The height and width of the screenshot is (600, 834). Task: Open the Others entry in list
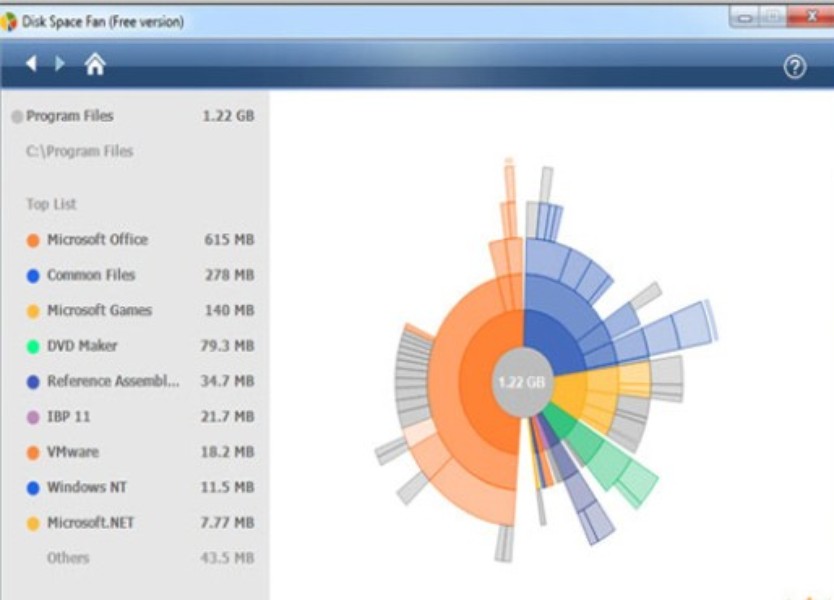pyautogui.click(x=68, y=558)
